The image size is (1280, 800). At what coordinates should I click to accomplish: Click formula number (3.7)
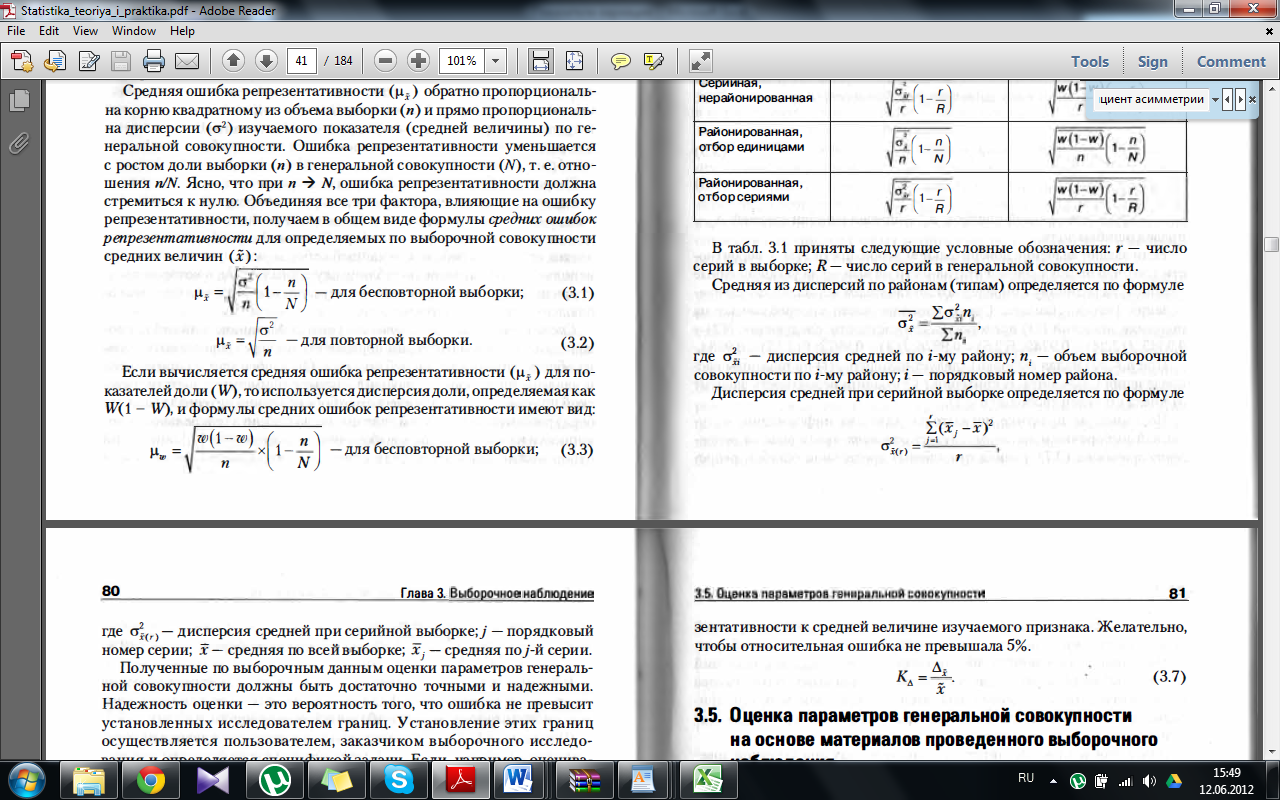1169,677
